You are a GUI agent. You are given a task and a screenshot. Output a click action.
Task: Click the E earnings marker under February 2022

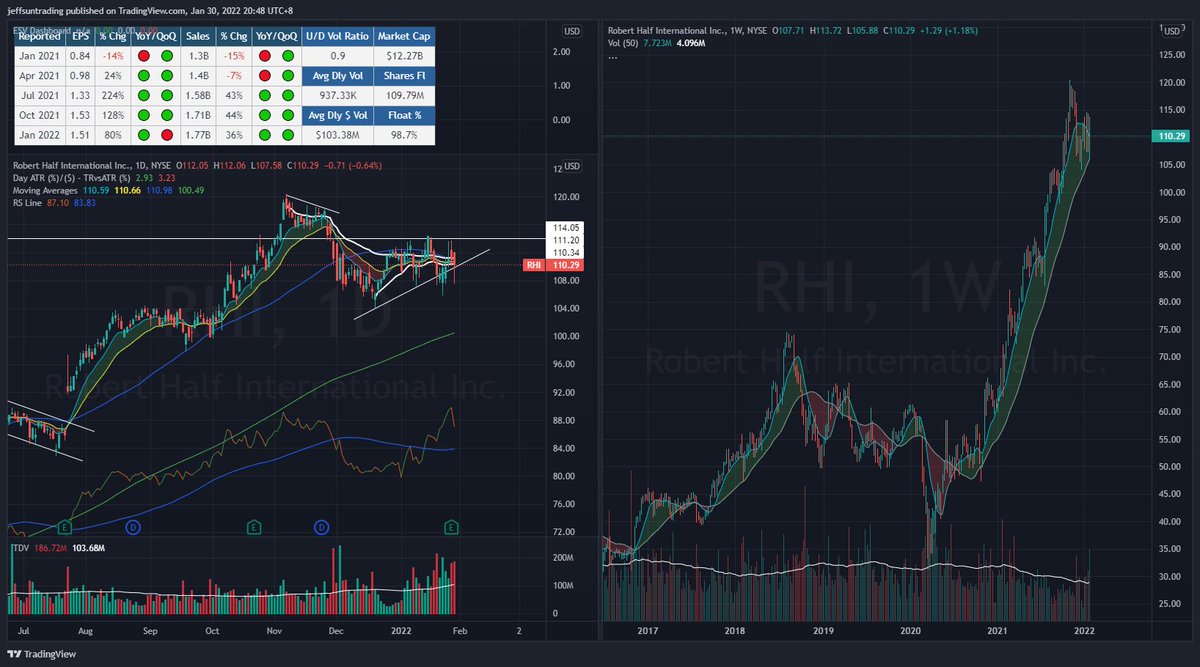pyautogui.click(x=450, y=527)
